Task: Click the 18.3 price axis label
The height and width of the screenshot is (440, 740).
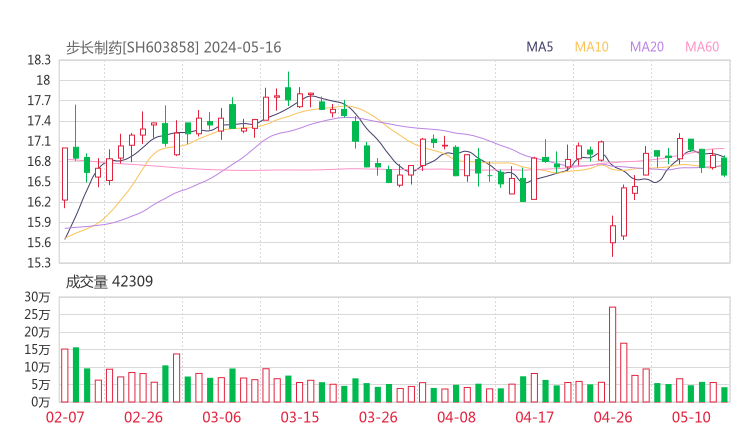Action: click(x=39, y=60)
